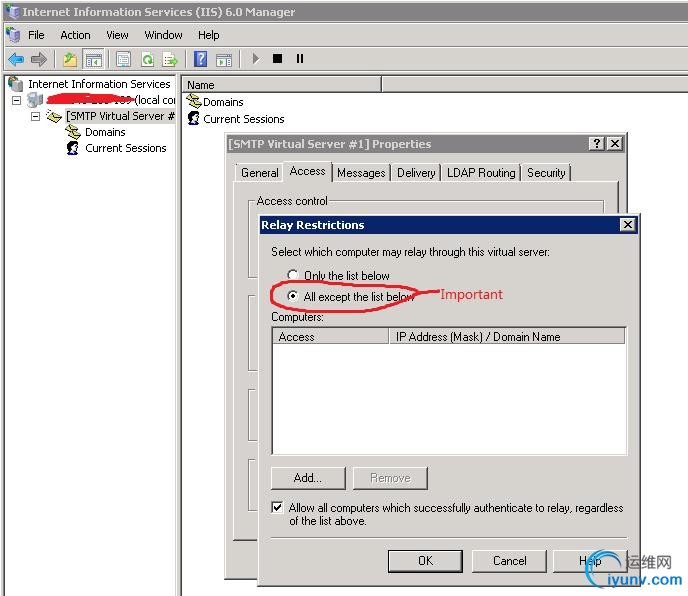Close the SMTP Virtual Server Properties dialog
Viewport: 688px width, 596px height.
coord(615,144)
